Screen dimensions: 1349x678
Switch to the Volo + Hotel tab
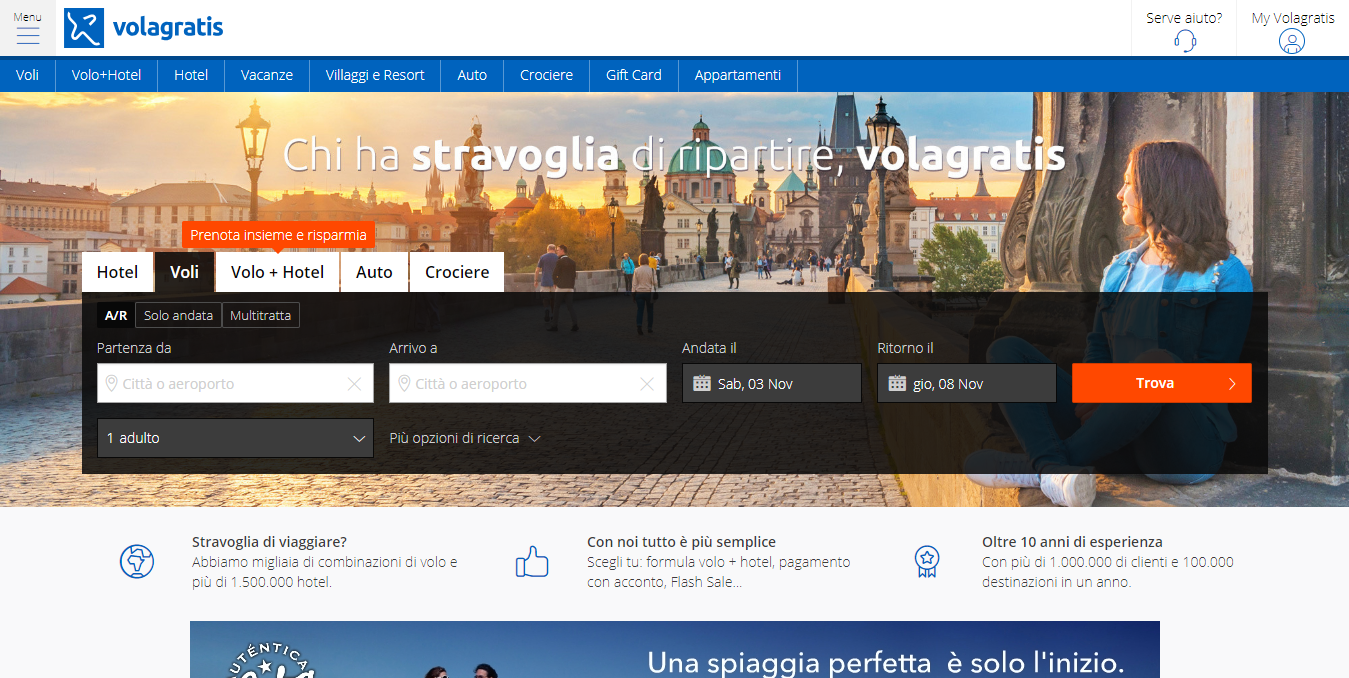coord(278,272)
